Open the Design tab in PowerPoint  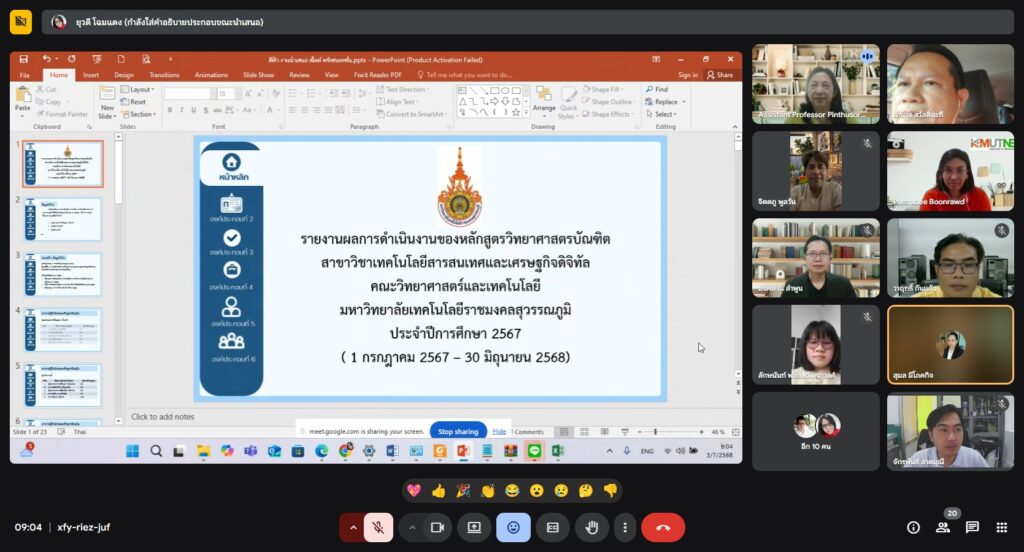[124, 75]
